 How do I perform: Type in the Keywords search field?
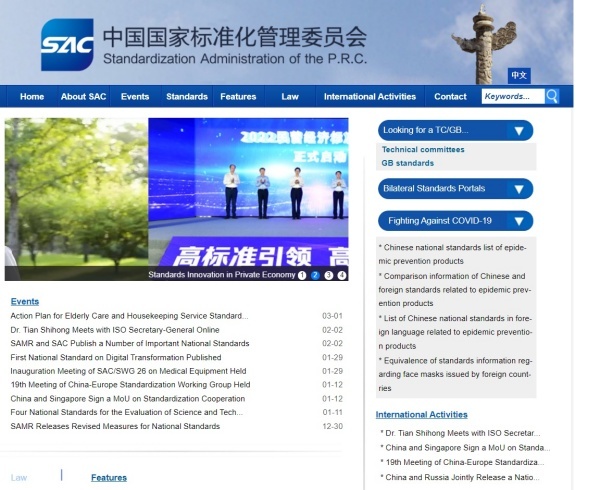pyautogui.click(x=513, y=96)
